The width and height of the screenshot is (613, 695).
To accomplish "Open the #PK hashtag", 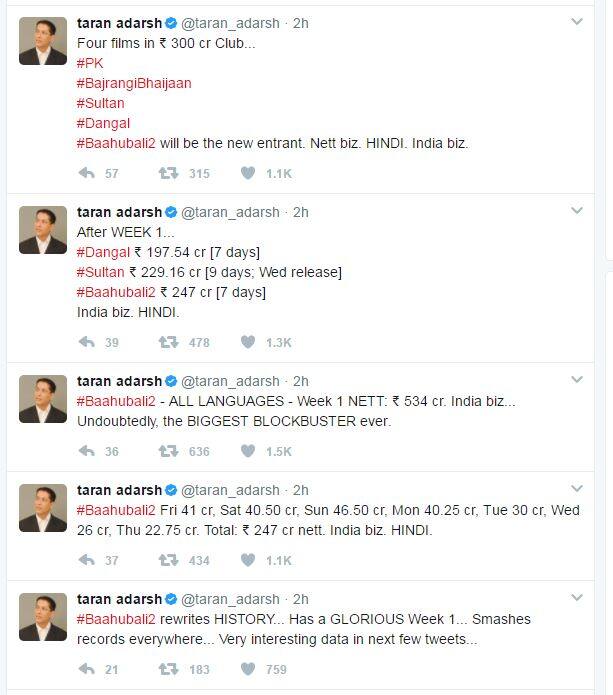I will click(x=90, y=63).
